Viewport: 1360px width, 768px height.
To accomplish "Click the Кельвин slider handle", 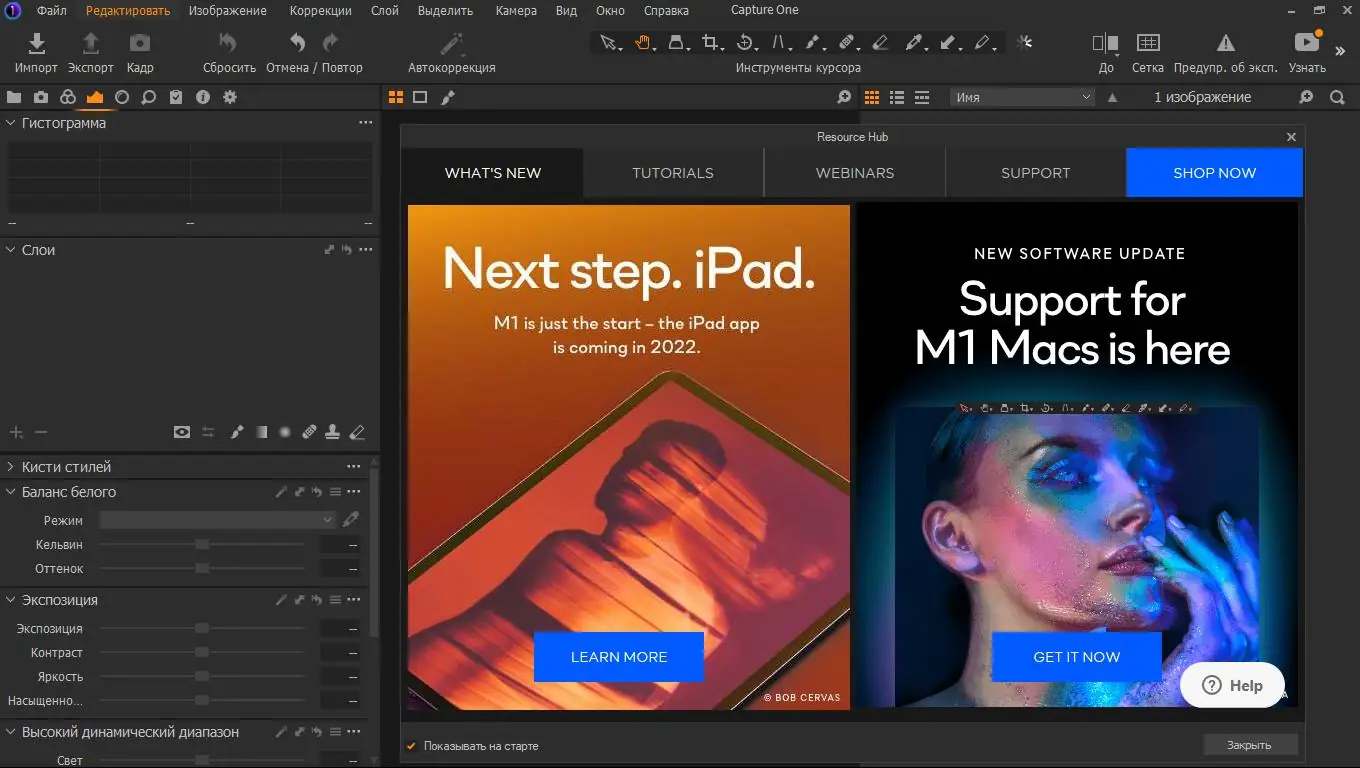I will [x=202, y=544].
